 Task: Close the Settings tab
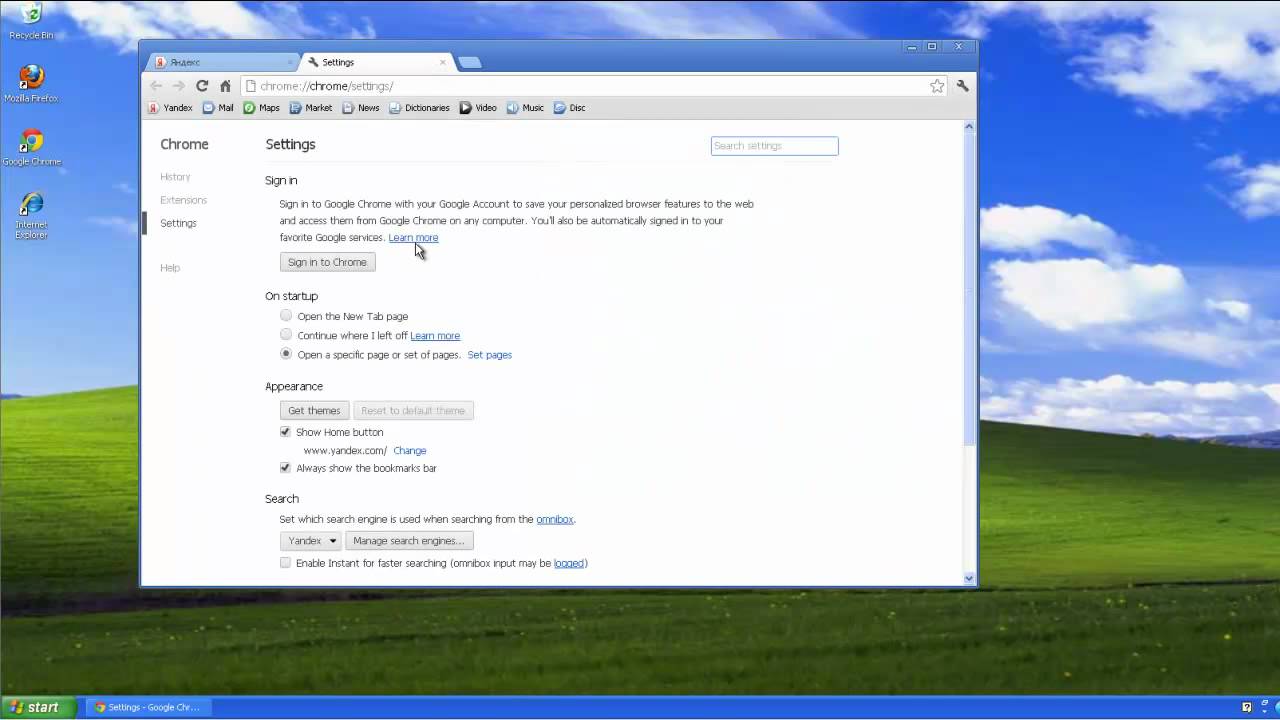tap(443, 62)
